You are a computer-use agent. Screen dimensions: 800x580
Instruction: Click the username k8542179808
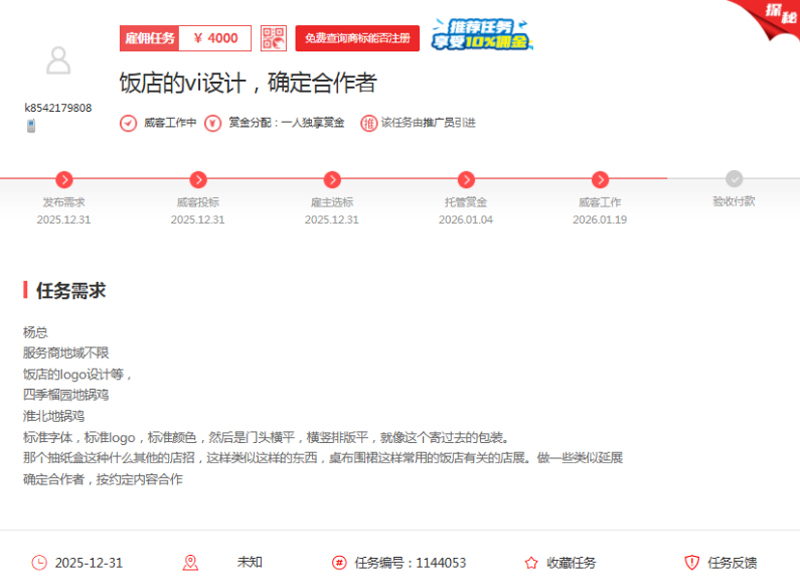[57, 107]
